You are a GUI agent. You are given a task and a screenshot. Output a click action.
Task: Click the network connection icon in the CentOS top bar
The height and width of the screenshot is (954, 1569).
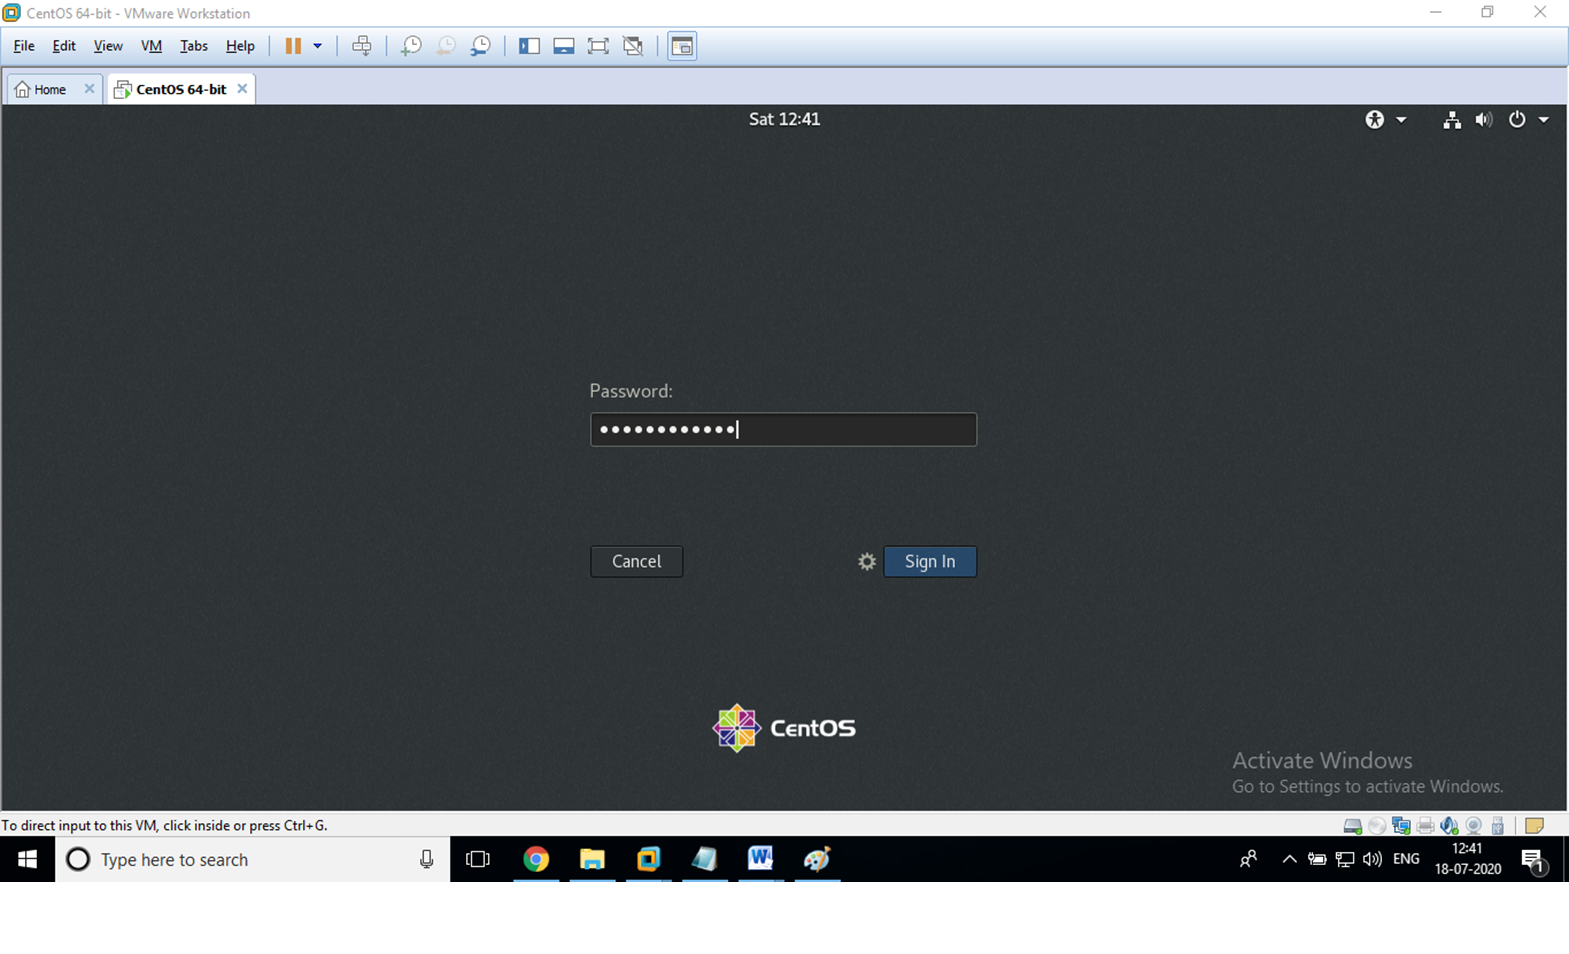pyautogui.click(x=1452, y=120)
